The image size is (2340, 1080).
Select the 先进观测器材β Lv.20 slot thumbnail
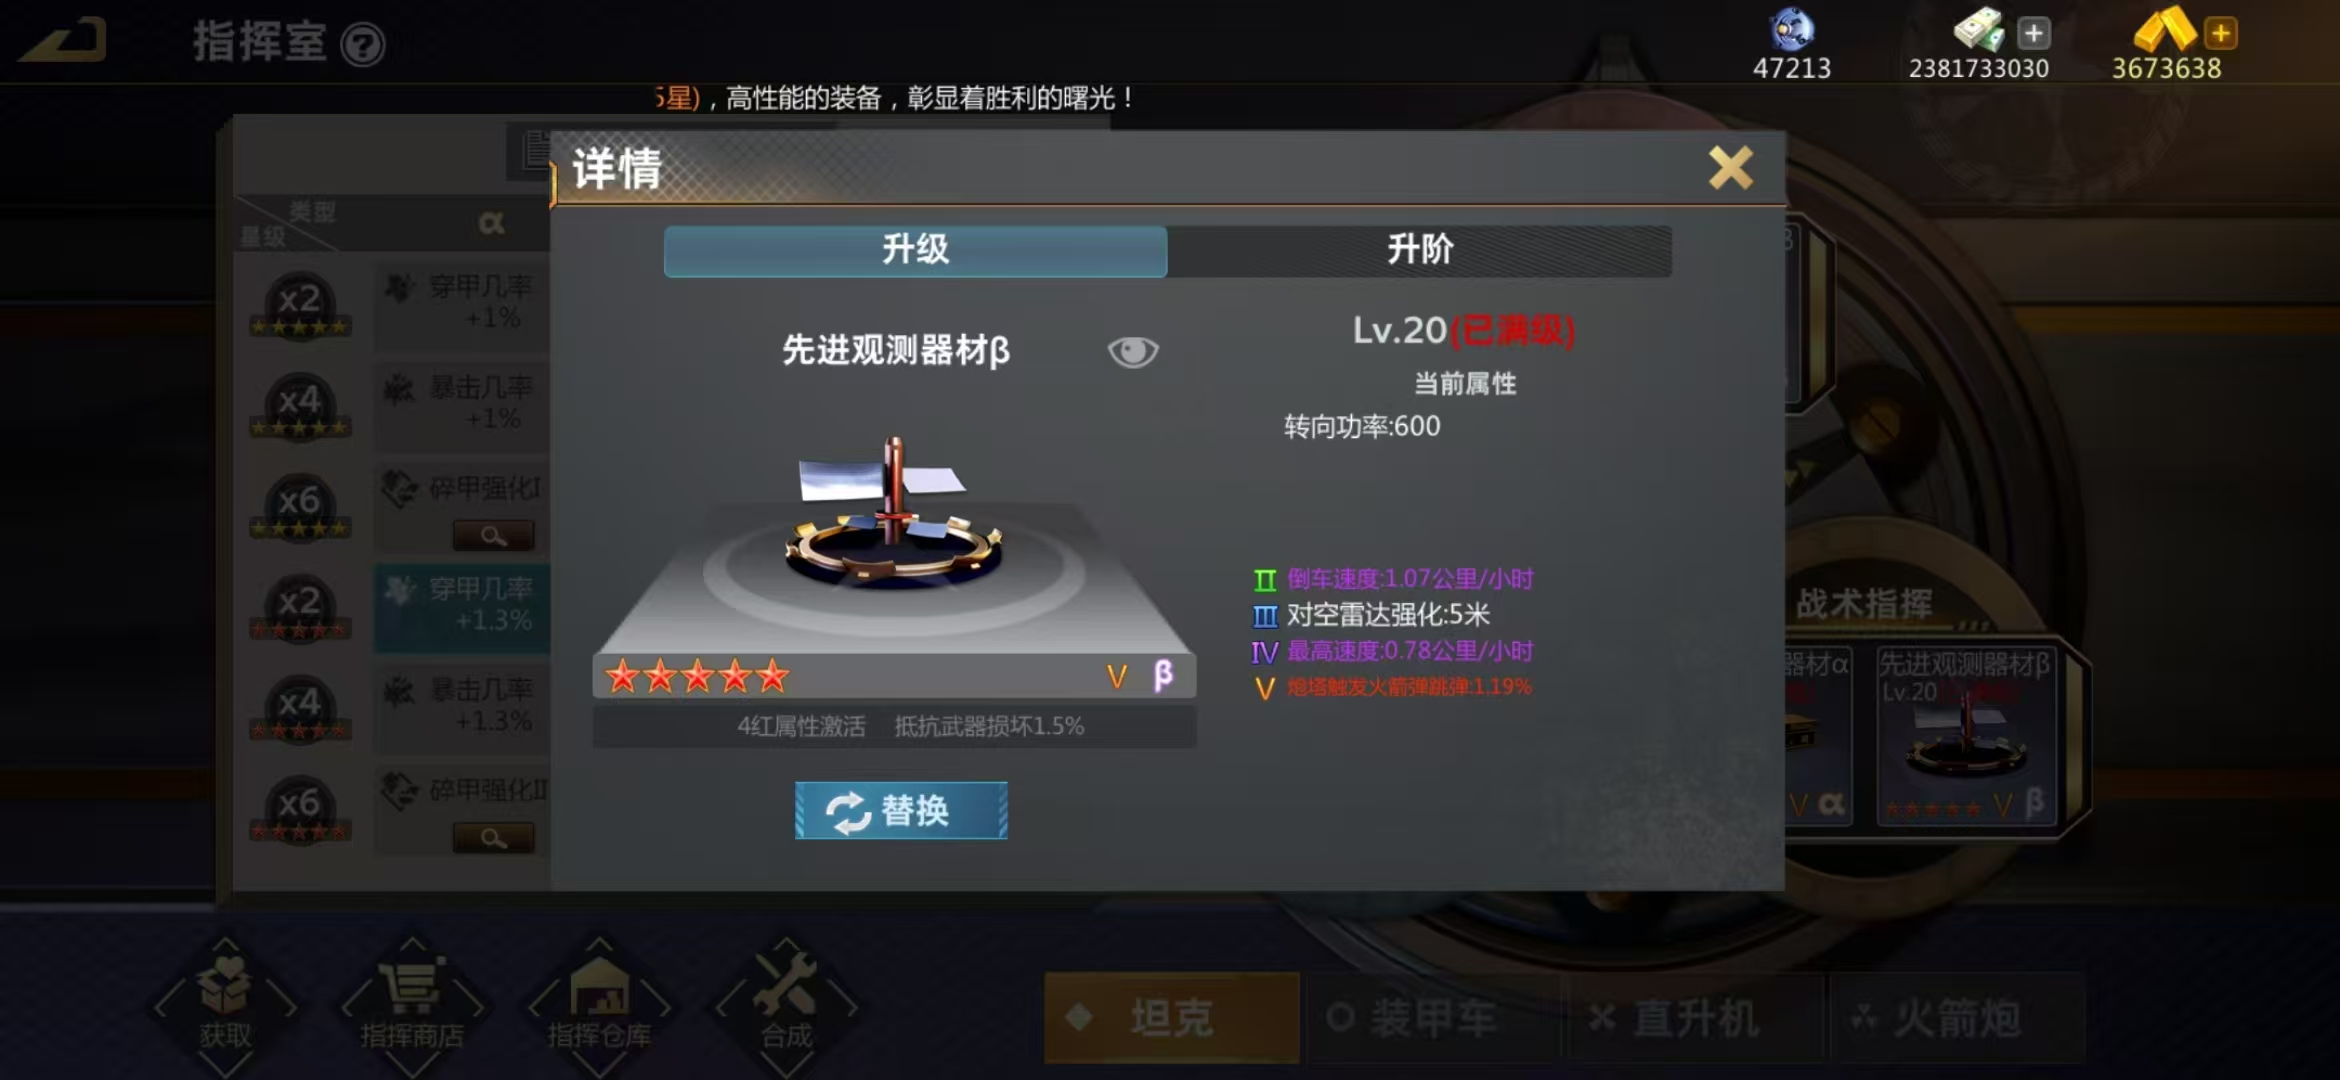(x=1966, y=736)
